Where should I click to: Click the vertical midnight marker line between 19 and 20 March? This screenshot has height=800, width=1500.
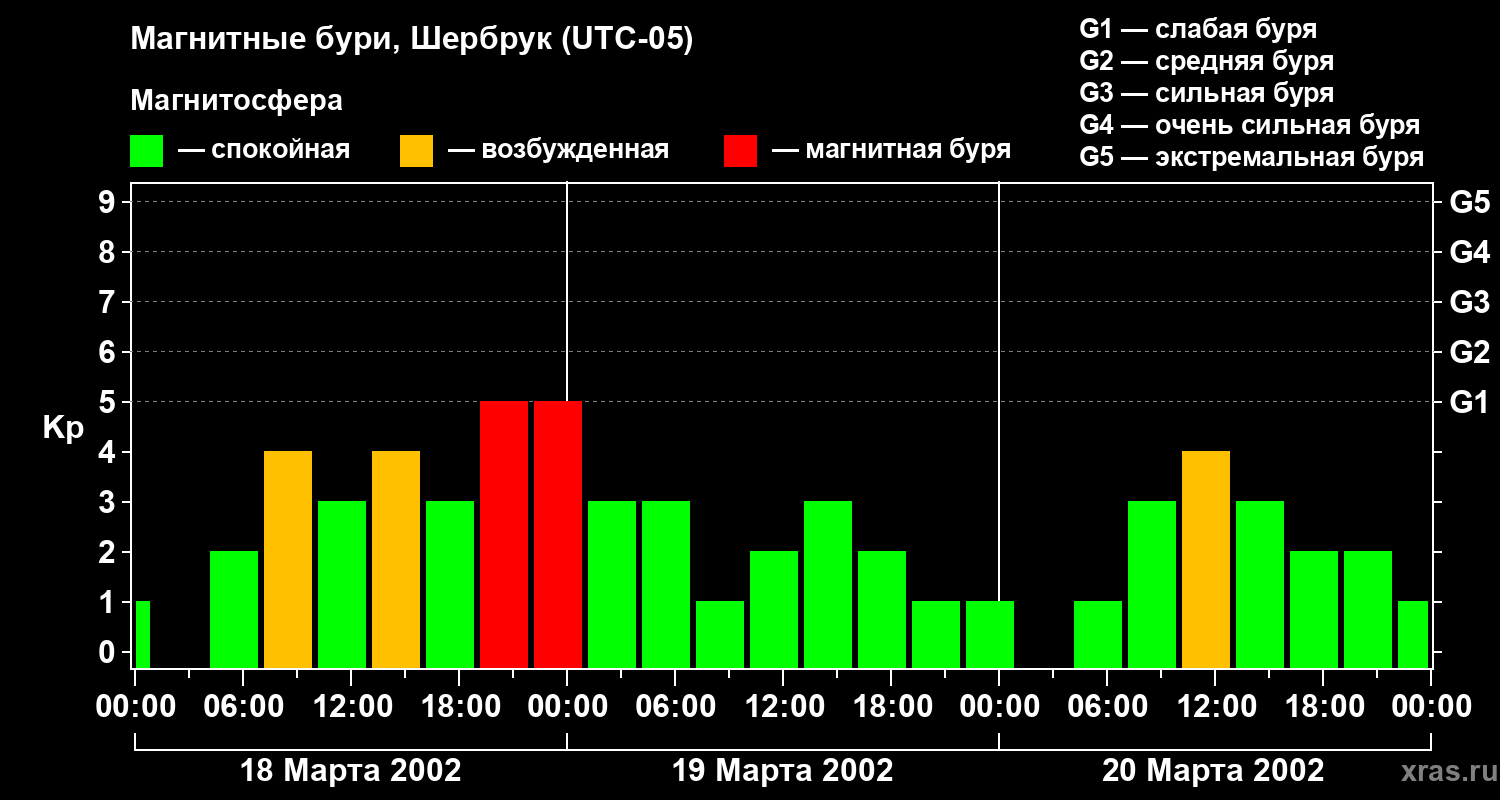[x=999, y=390]
